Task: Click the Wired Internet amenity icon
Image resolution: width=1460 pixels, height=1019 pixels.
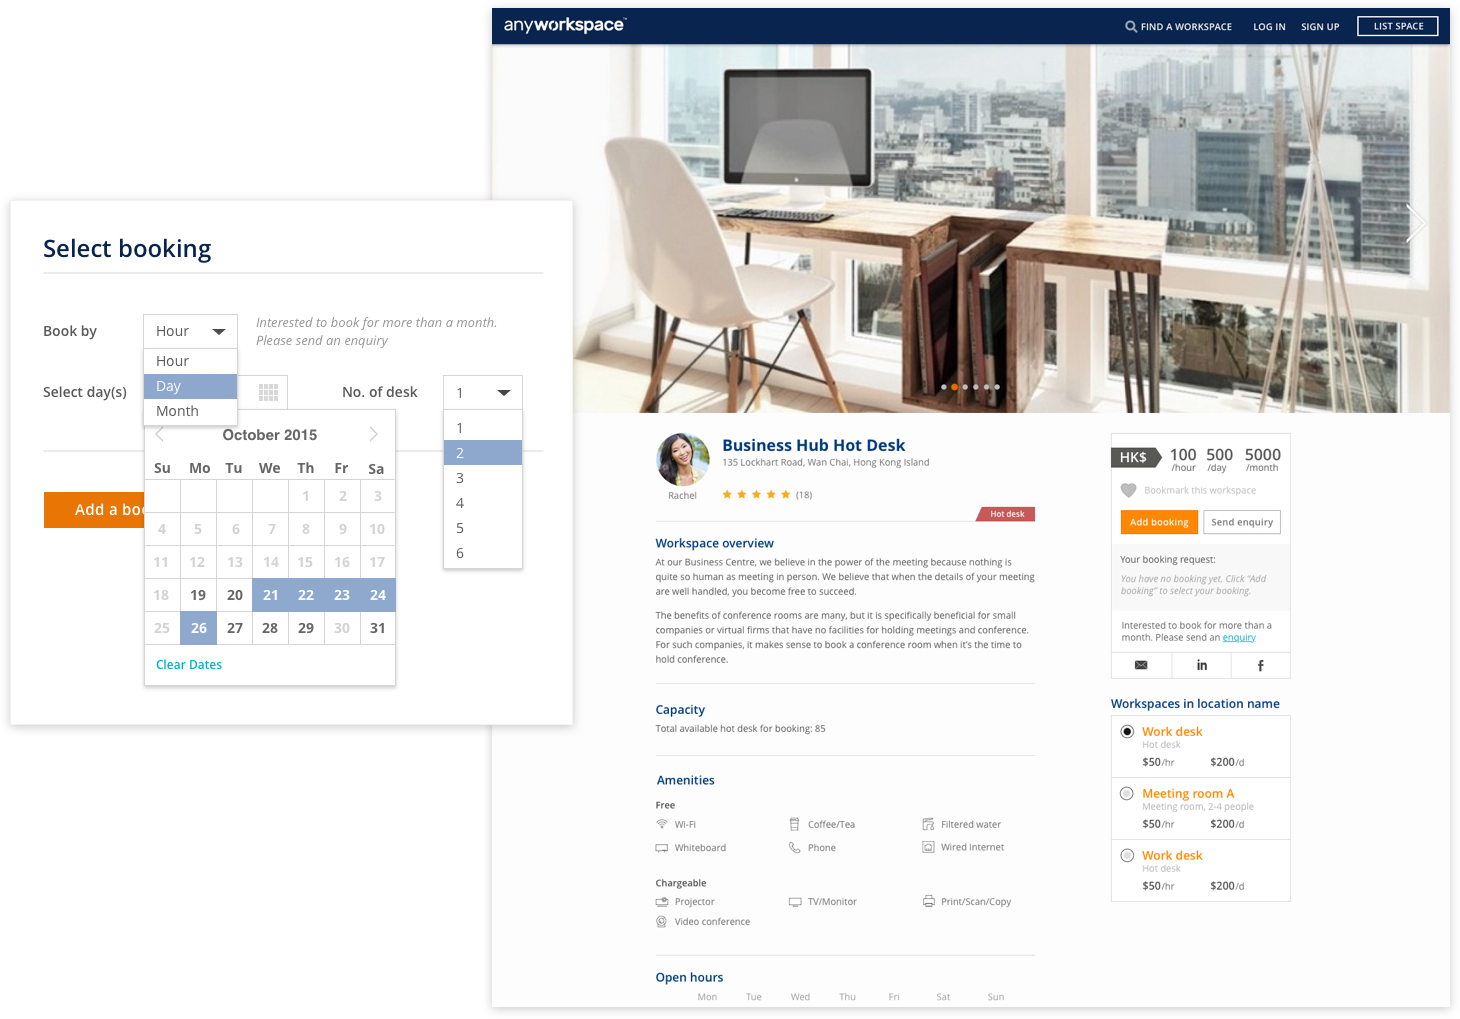Action: [x=928, y=847]
